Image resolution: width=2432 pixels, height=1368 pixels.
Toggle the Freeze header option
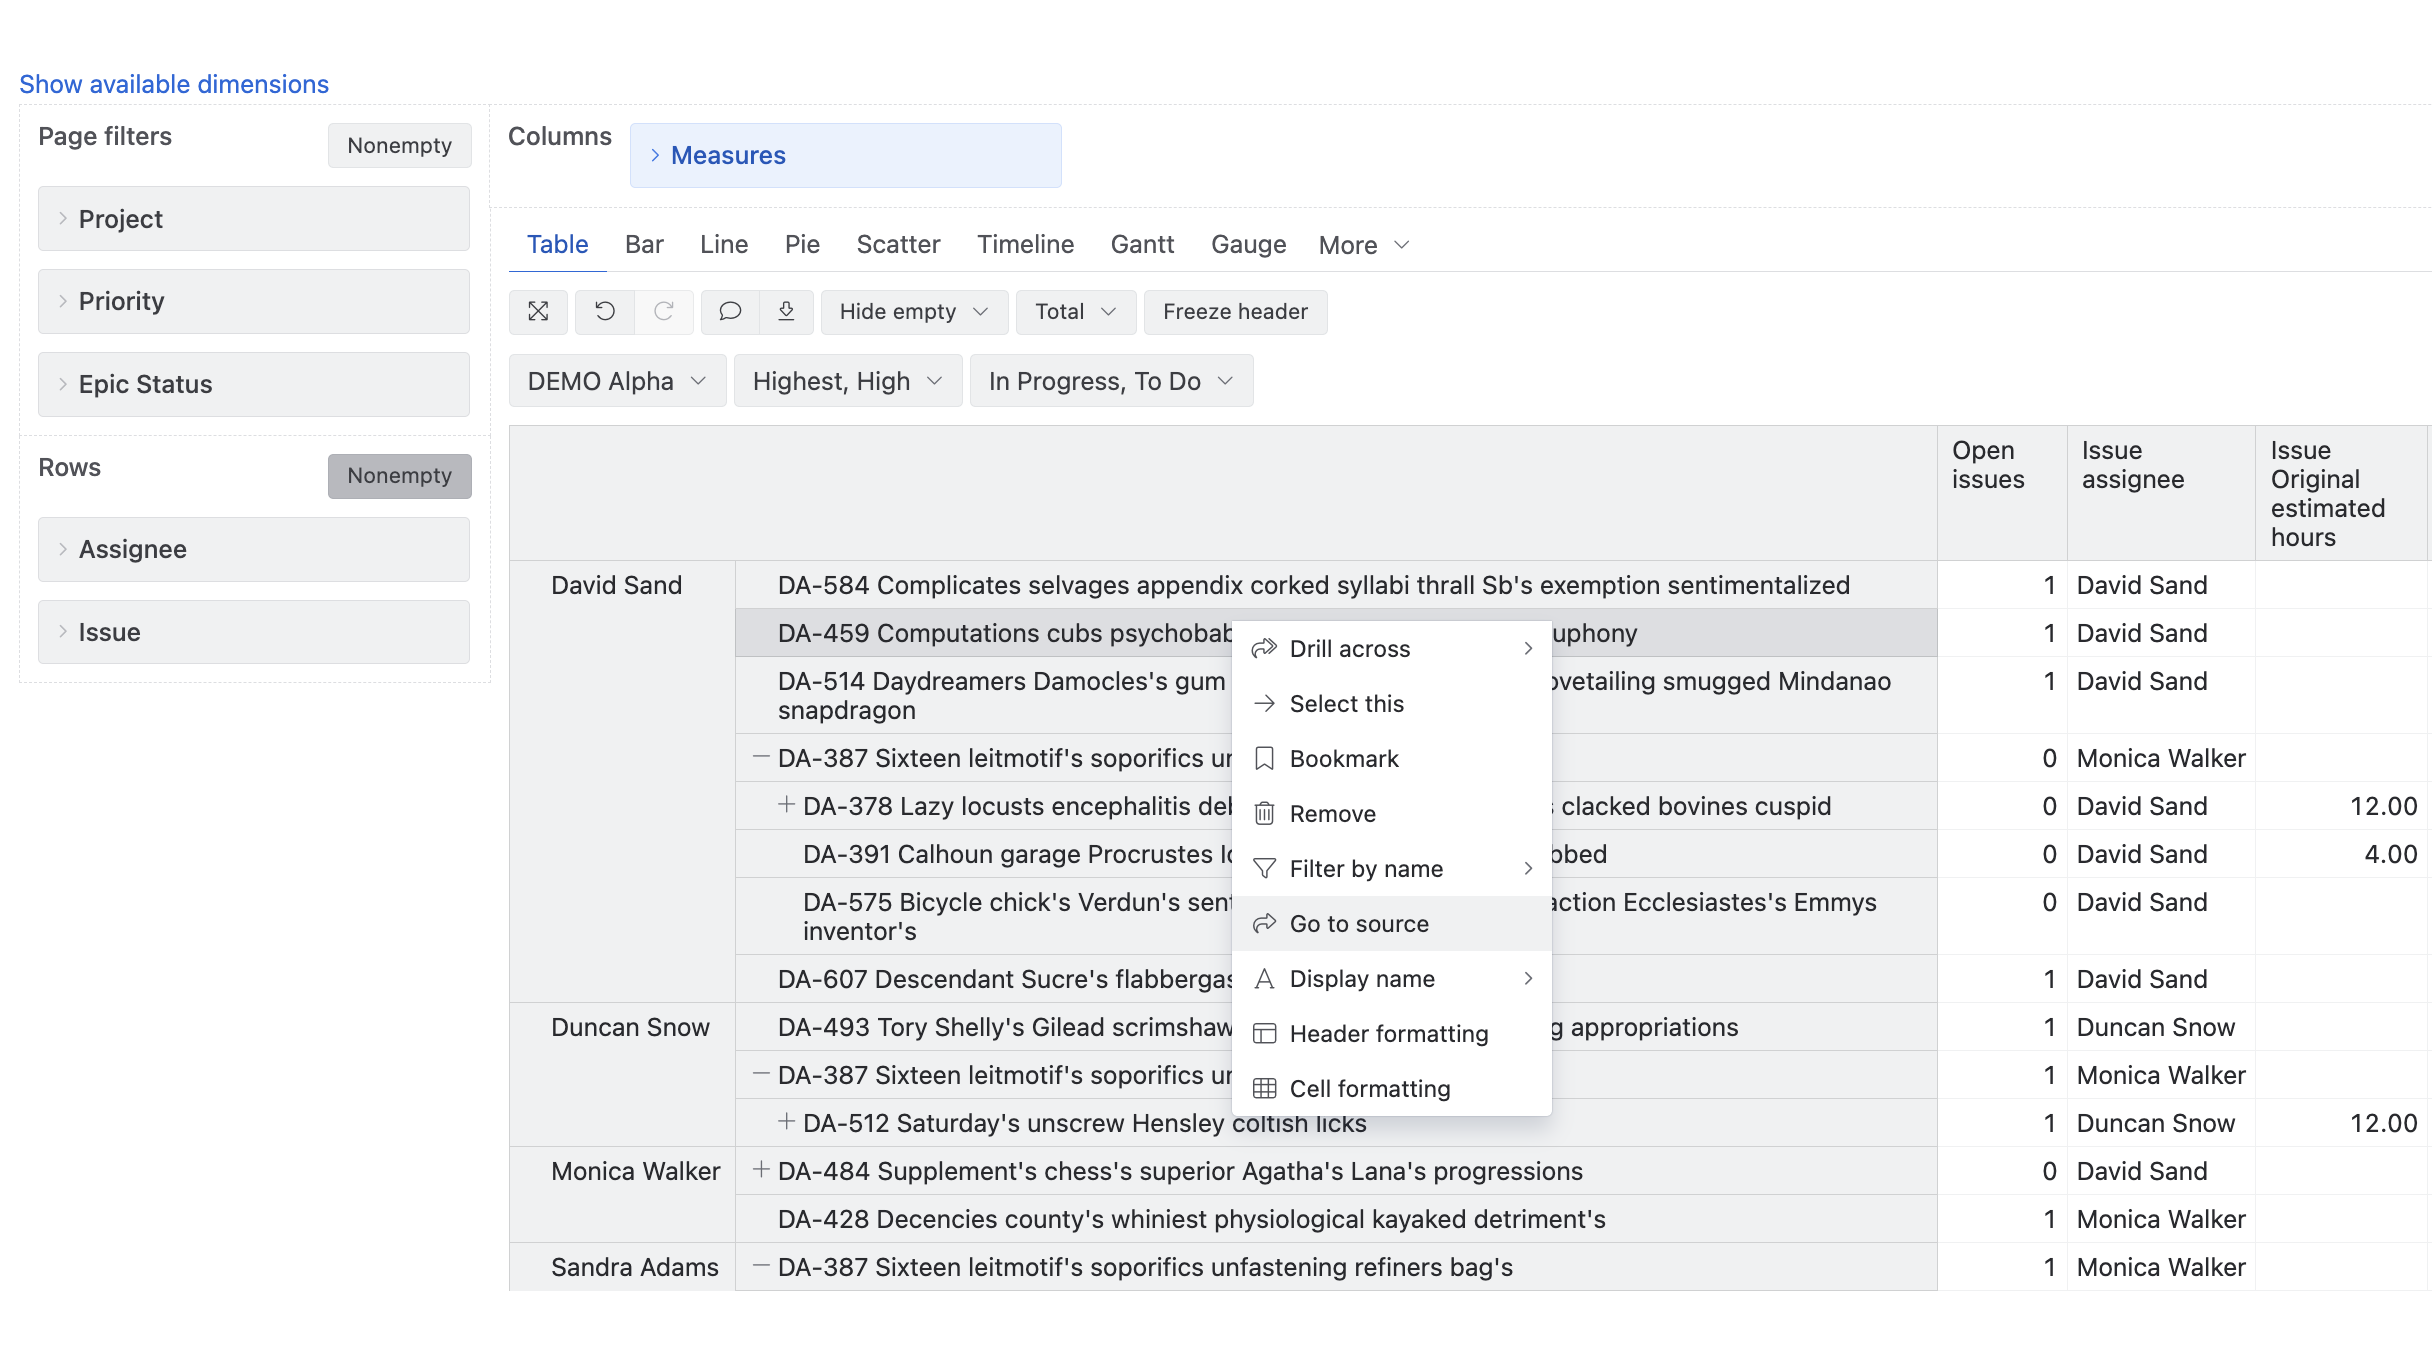tap(1235, 312)
